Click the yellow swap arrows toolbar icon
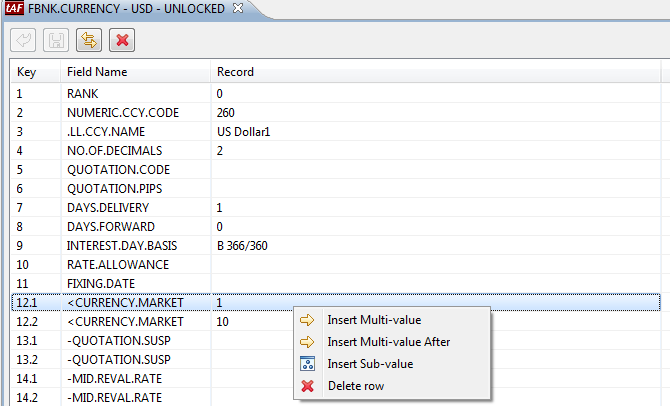The height and width of the screenshot is (406, 670). (x=89, y=41)
